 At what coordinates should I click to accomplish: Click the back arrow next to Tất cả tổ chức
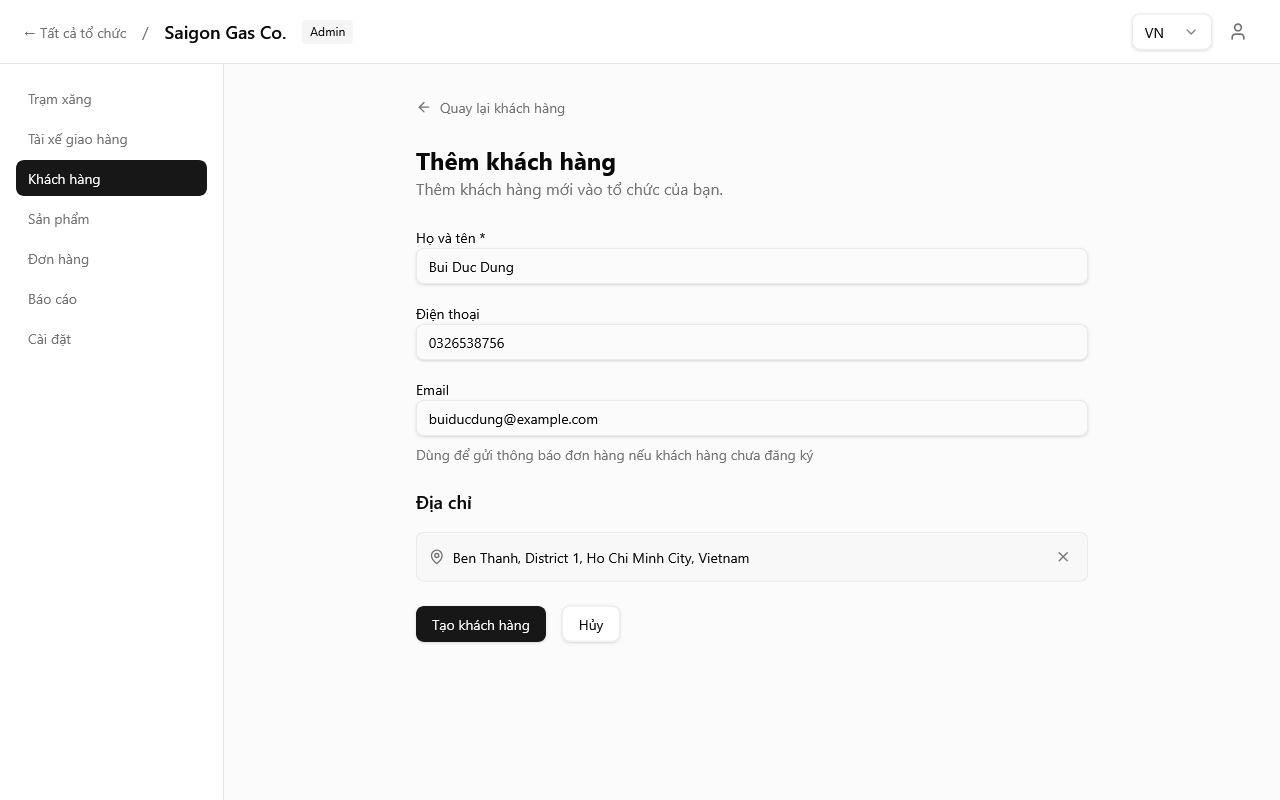pyautogui.click(x=29, y=32)
